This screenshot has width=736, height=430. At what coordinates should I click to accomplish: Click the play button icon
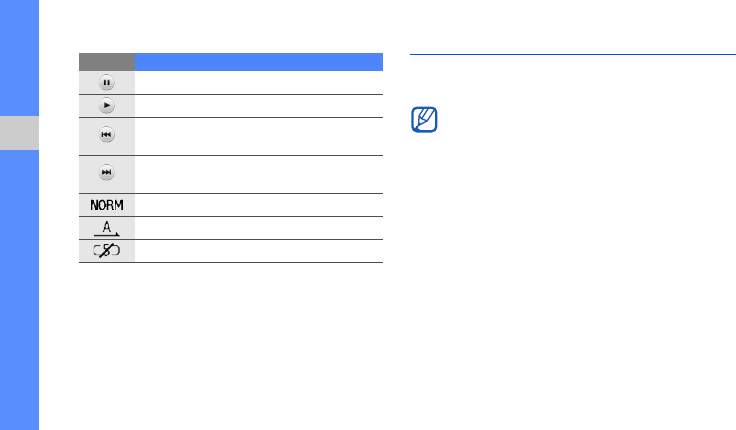click(107, 106)
